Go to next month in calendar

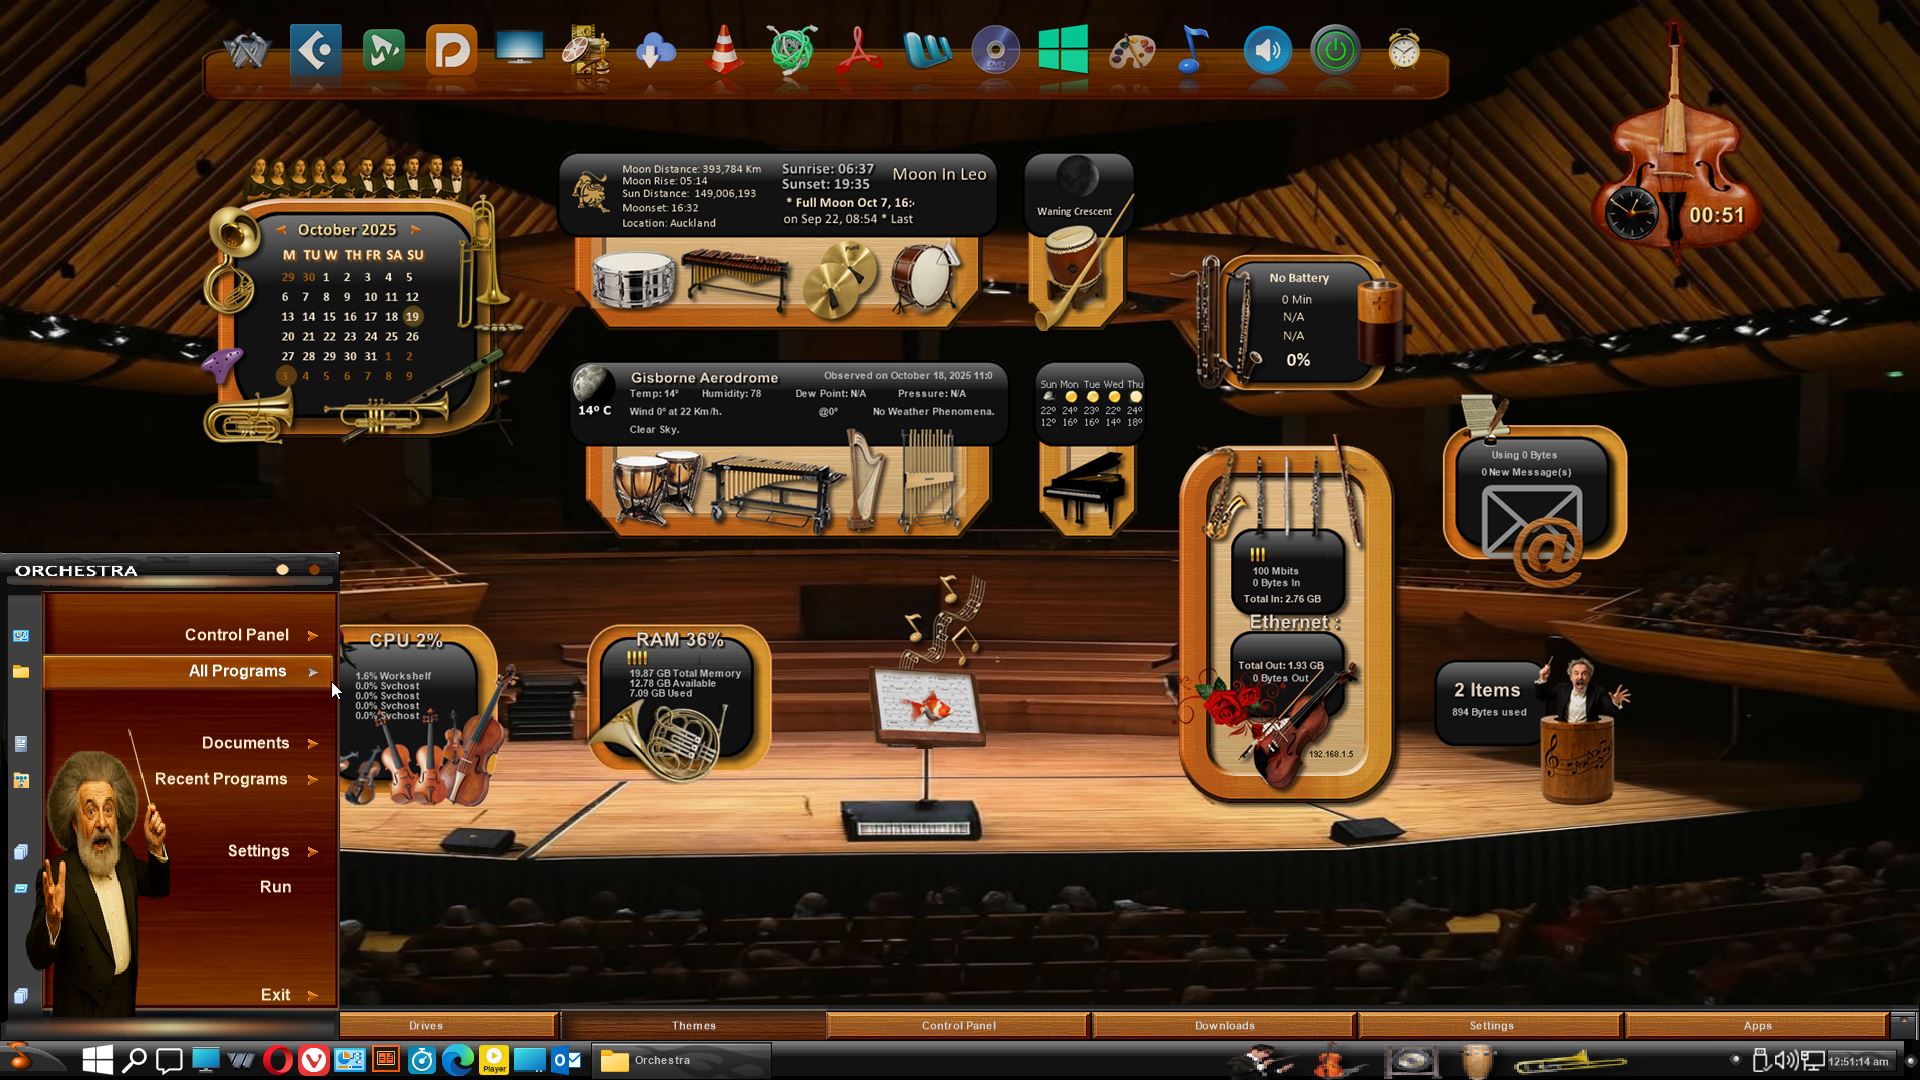click(415, 230)
